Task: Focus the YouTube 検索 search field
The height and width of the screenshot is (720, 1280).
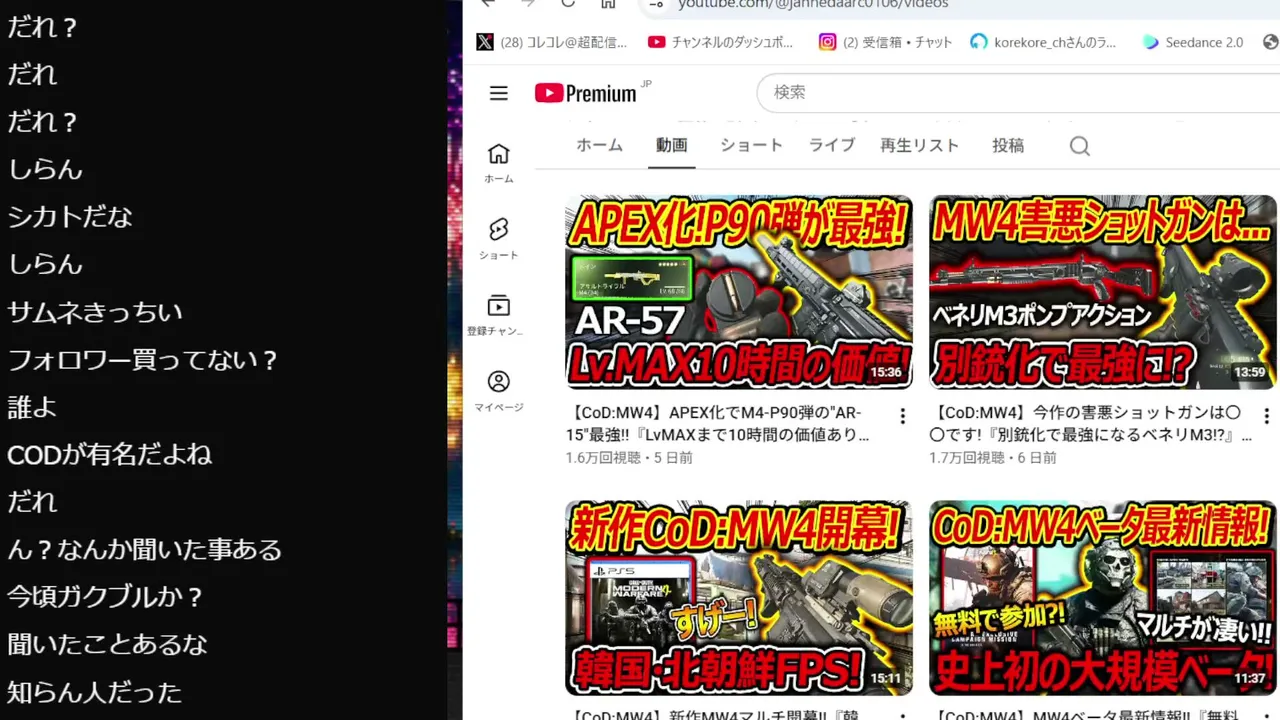Action: [1018, 92]
